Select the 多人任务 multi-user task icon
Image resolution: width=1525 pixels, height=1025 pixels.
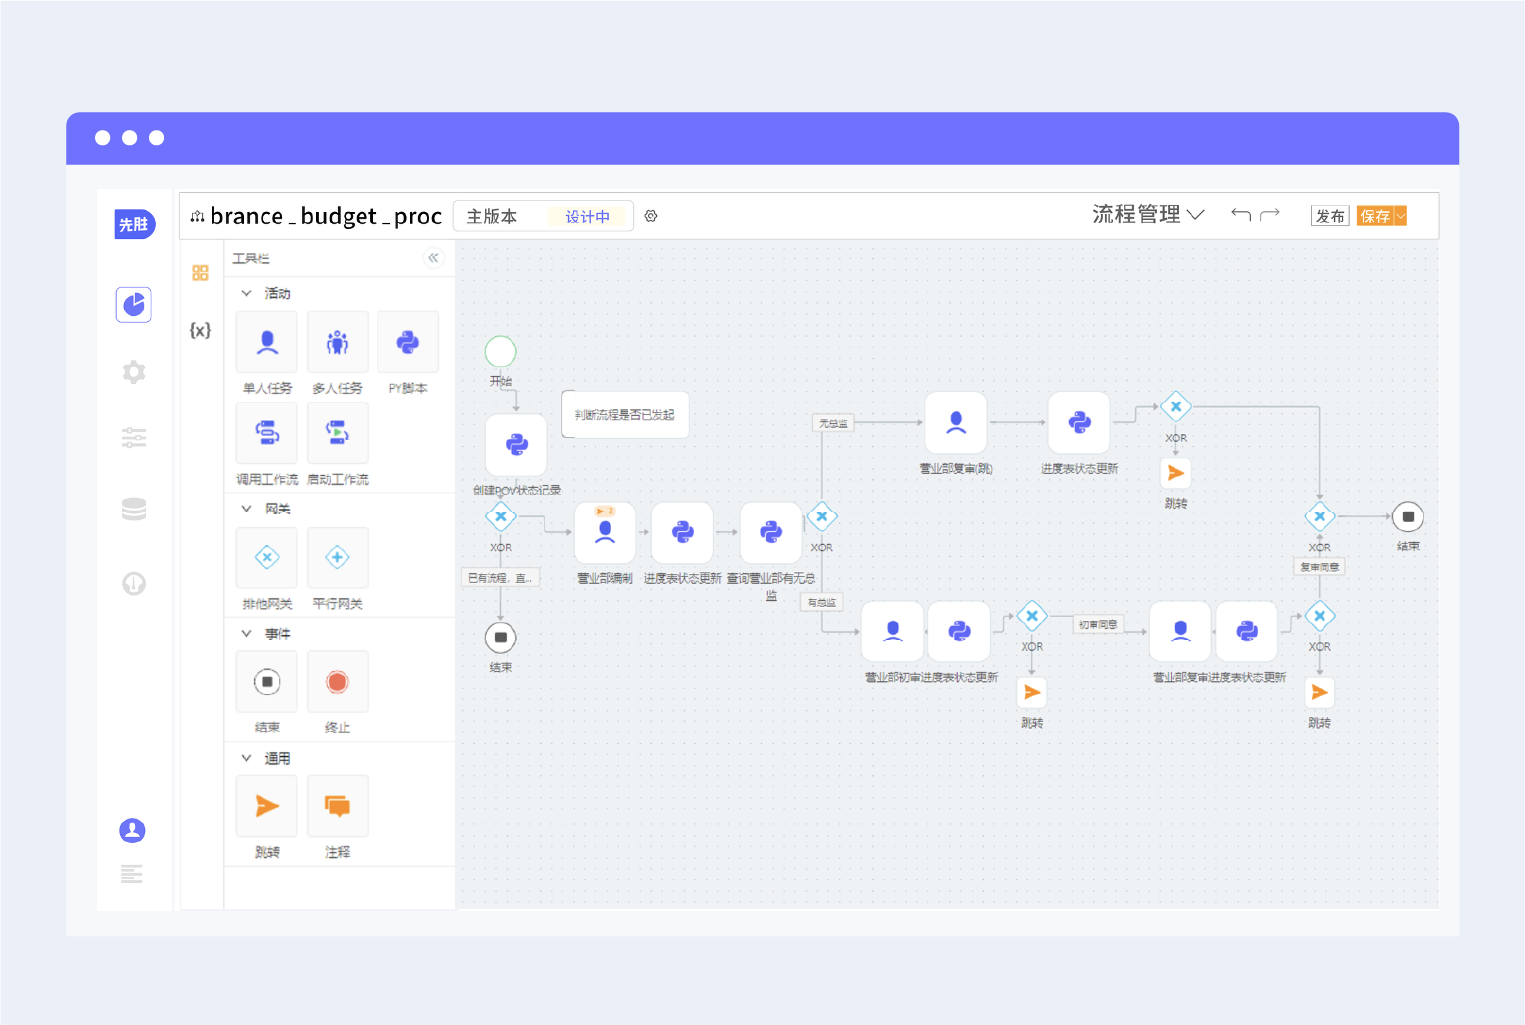(338, 342)
